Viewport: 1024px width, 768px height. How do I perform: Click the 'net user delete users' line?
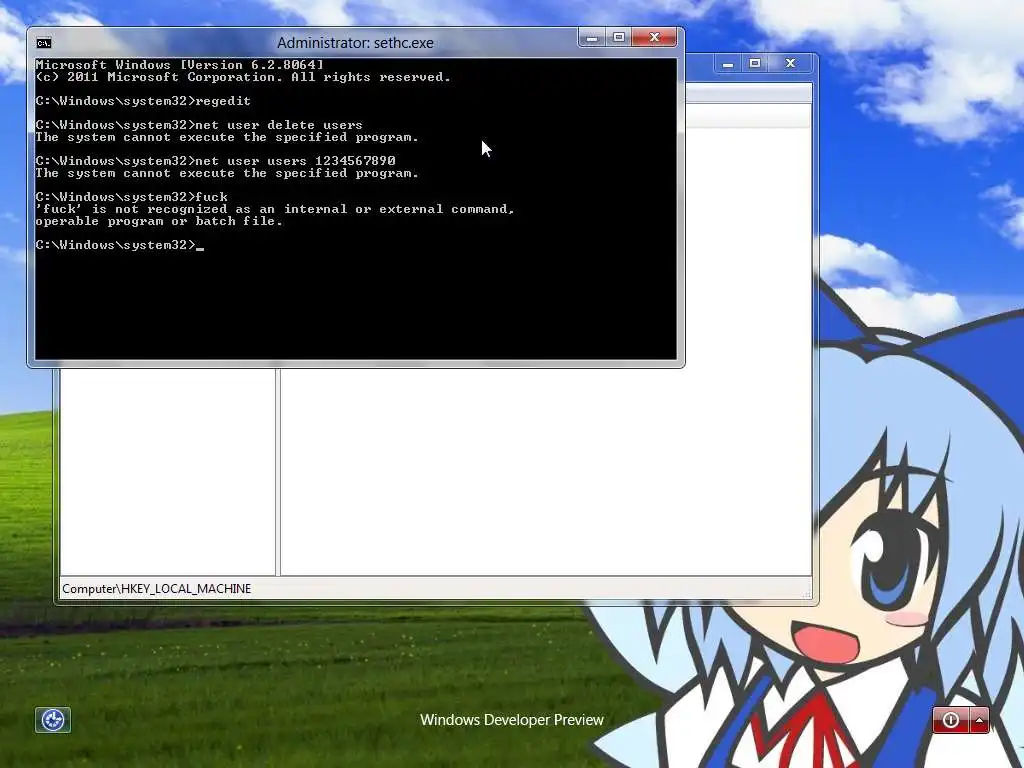[x=199, y=125]
